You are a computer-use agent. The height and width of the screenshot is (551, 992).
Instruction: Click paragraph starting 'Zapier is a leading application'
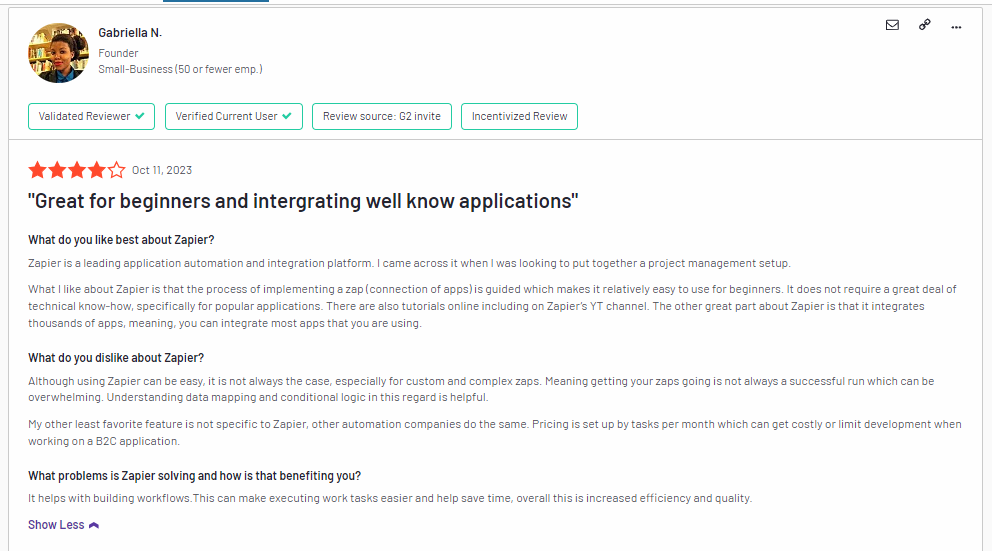pos(409,263)
